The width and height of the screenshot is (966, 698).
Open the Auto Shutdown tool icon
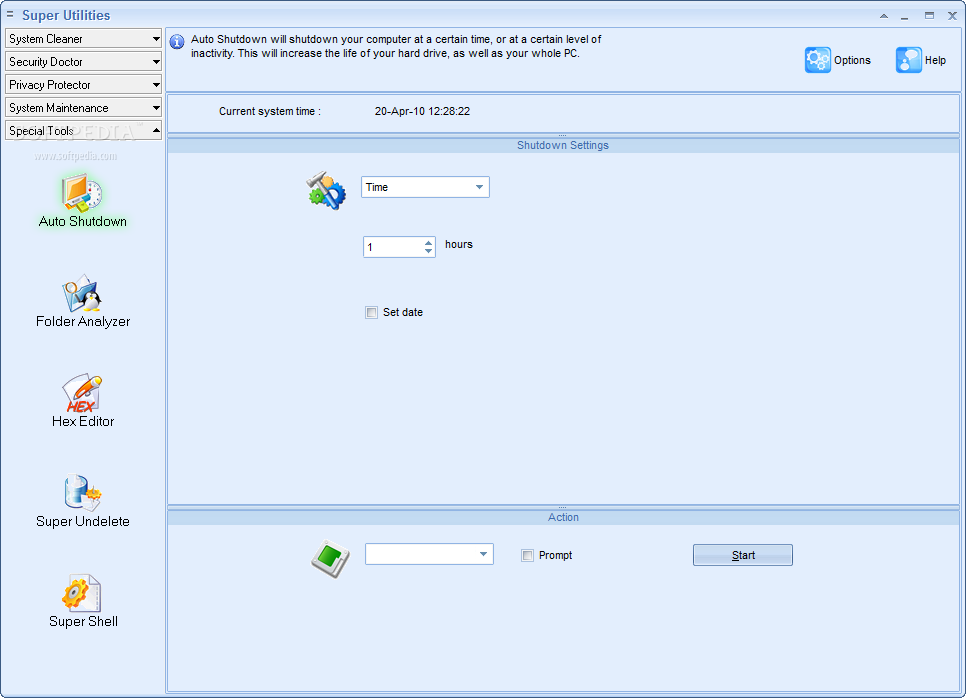click(82, 193)
